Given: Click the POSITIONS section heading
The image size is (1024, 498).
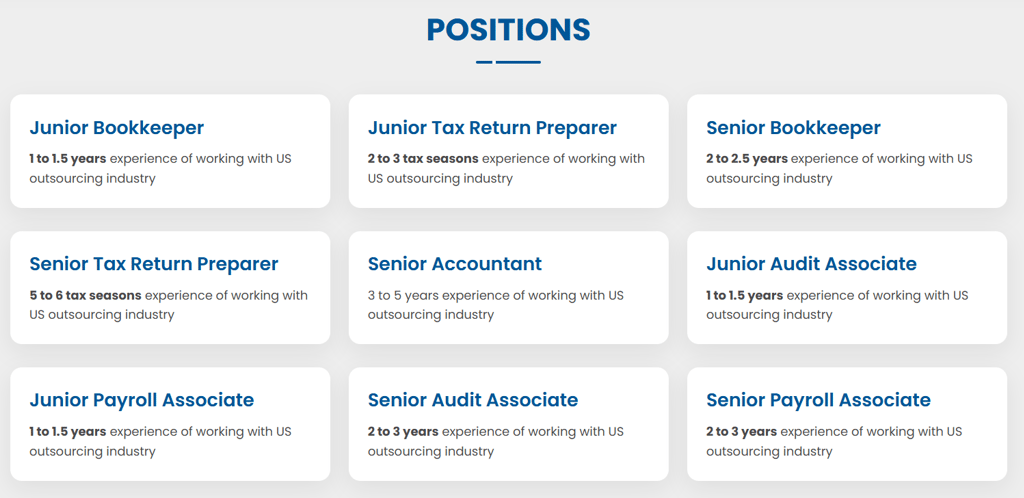Looking at the screenshot, I should point(508,29).
